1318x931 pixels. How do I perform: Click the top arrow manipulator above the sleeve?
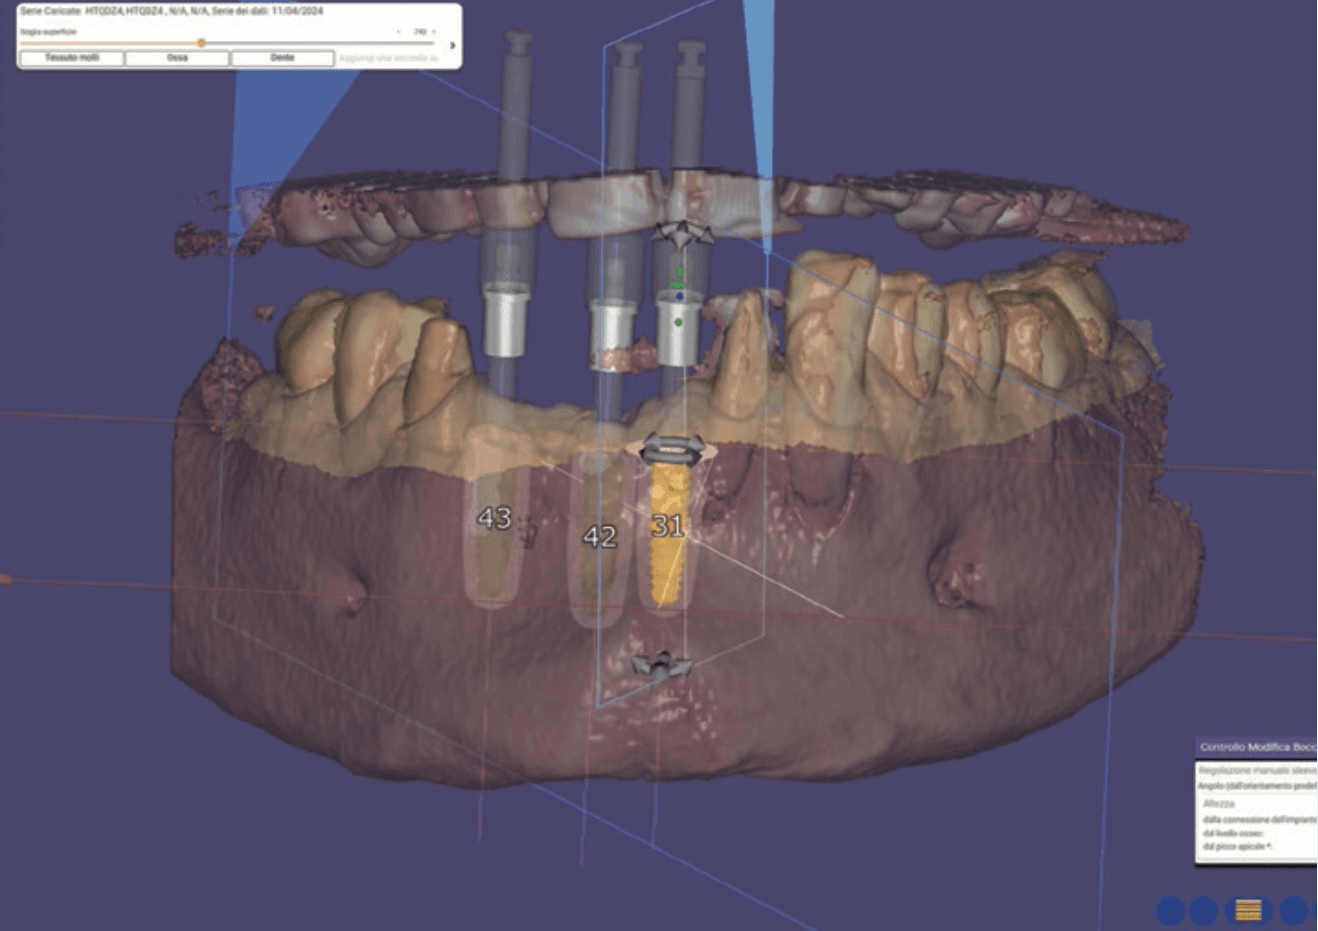tap(683, 235)
